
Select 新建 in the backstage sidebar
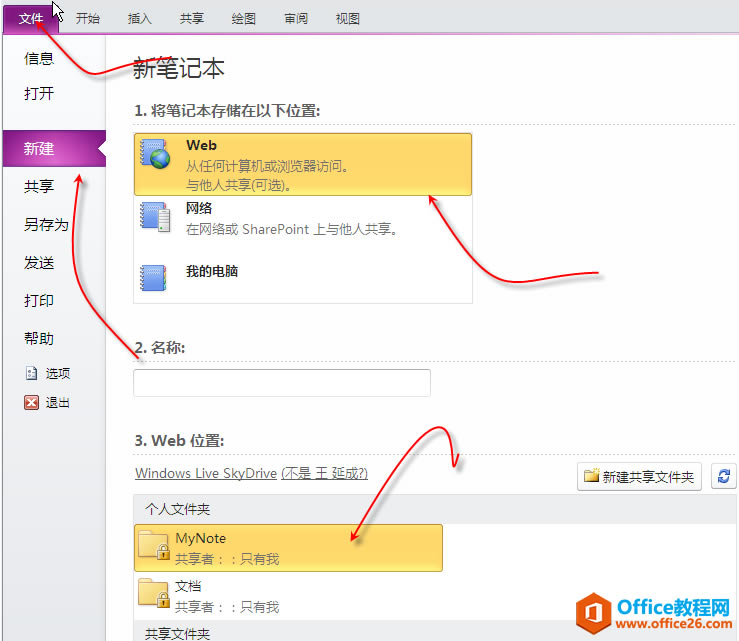54,148
